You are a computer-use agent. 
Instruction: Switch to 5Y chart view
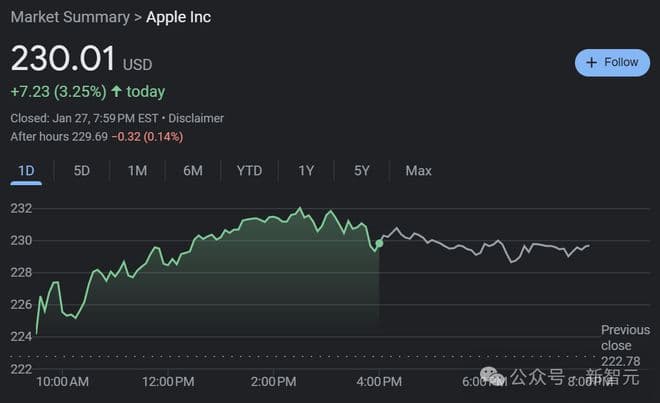[x=362, y=171]
